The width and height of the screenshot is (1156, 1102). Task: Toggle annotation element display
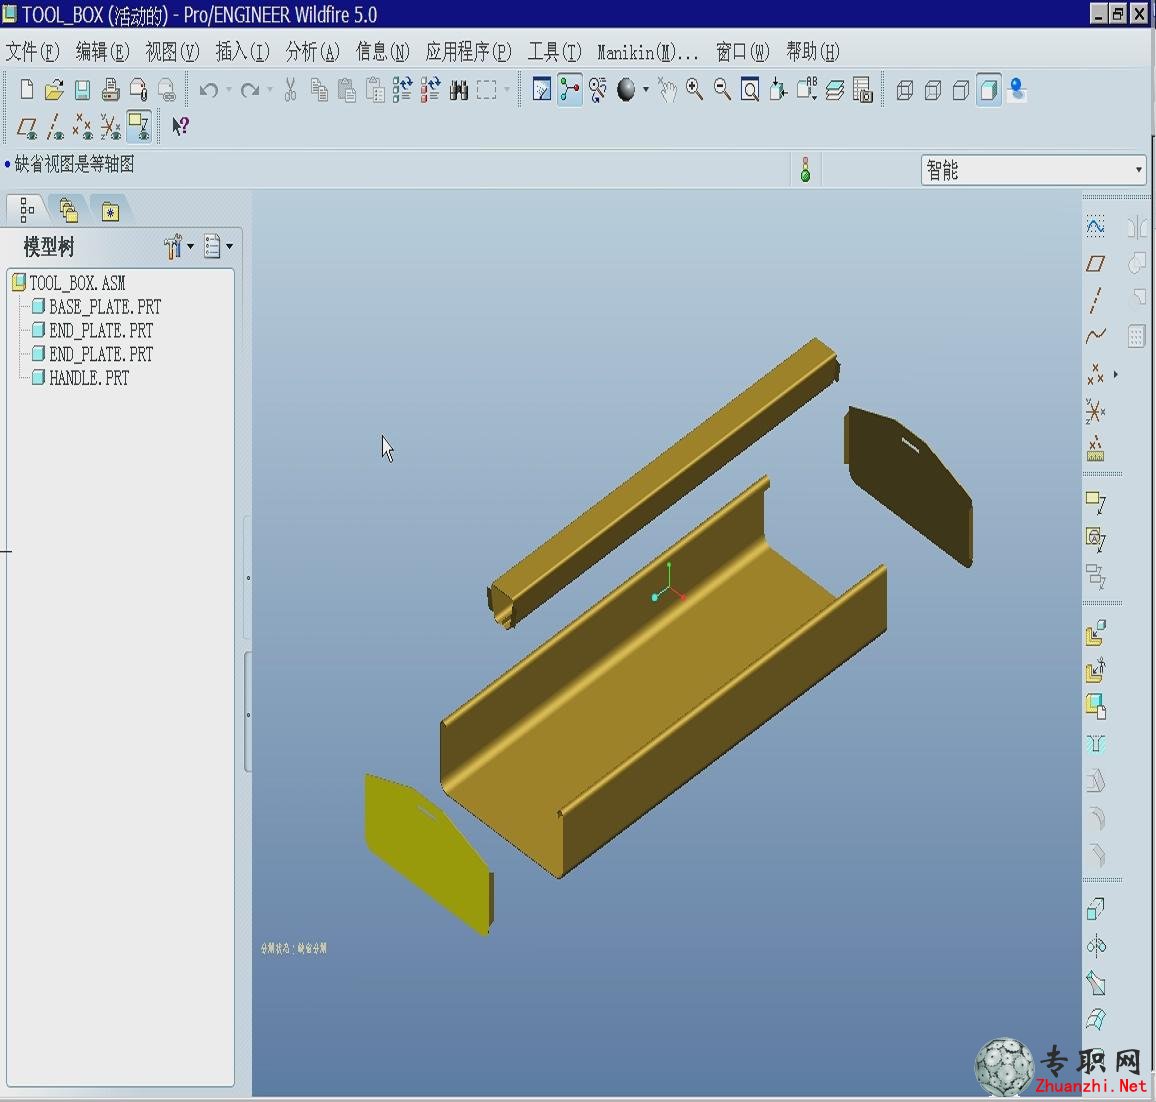pyautogui.click(x=139, y=127)
